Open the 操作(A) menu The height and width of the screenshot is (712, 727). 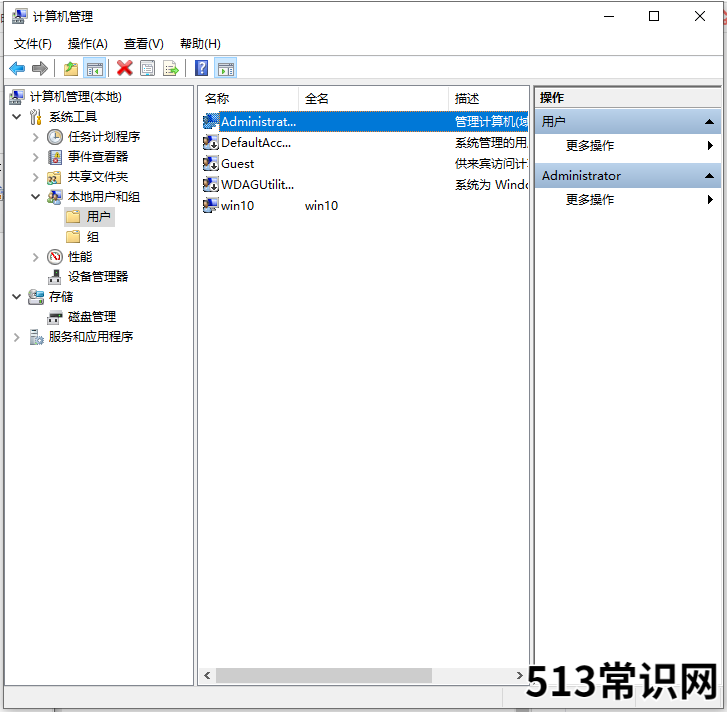pos(88,44)
